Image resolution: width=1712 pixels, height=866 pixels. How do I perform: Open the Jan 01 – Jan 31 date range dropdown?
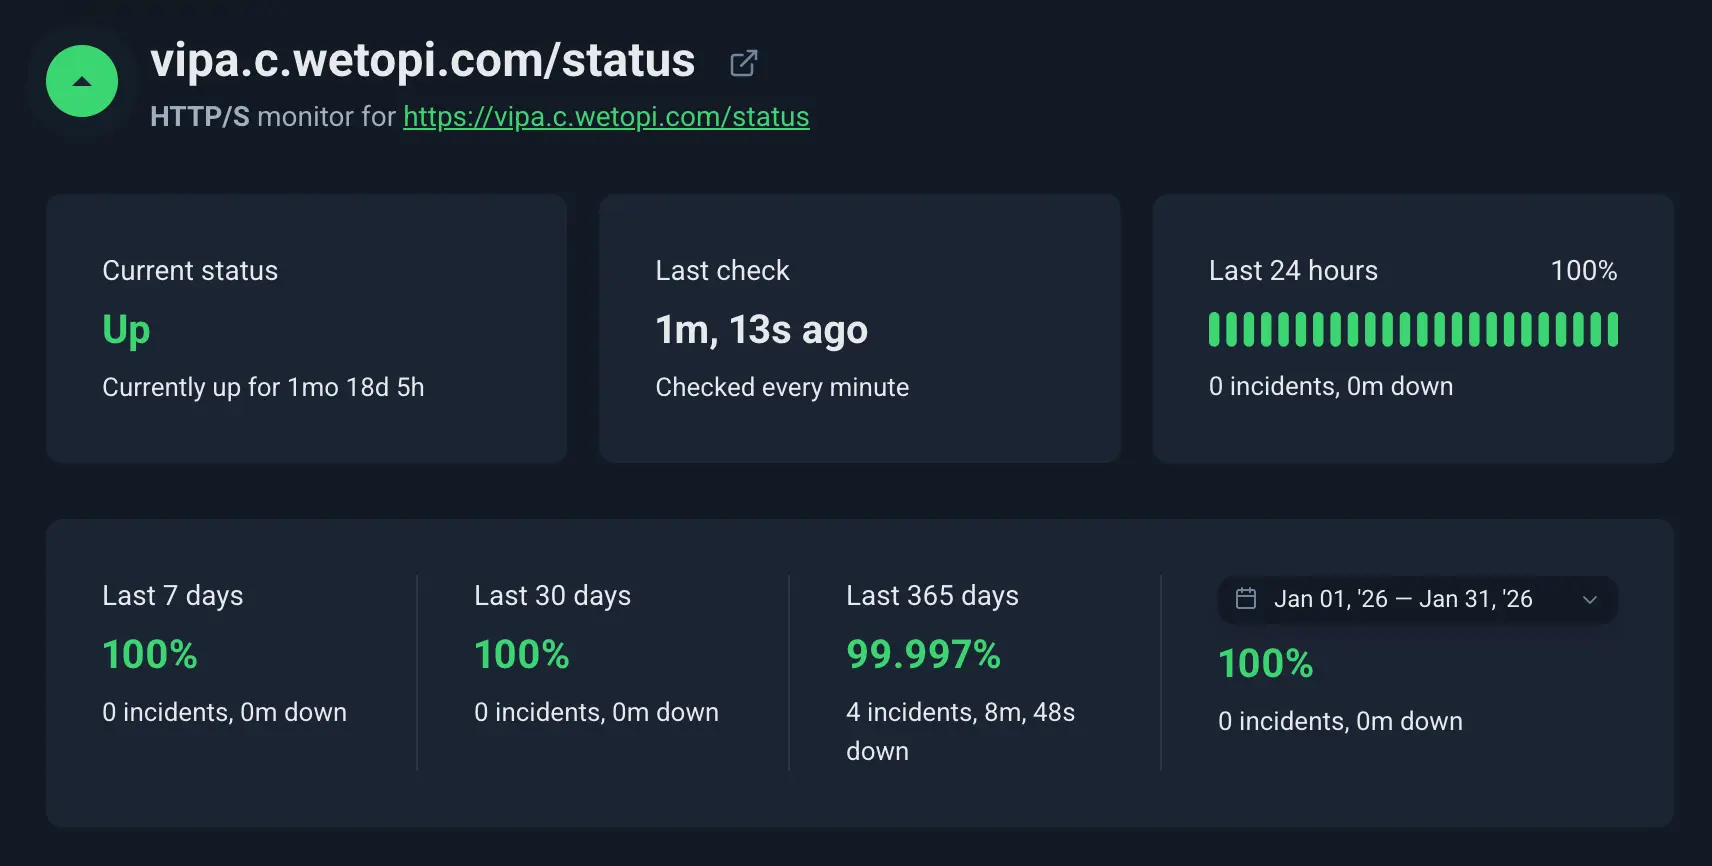(x=1402, y=599)
